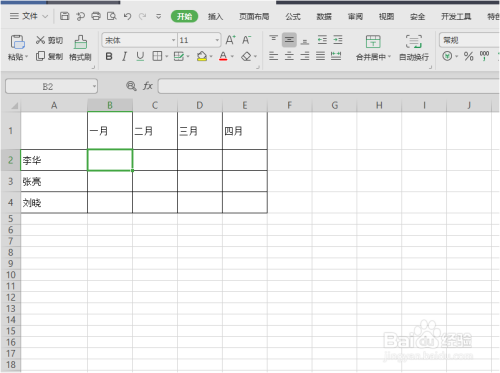Switch to the 数据 tab
This screenshot has width=500, height=373.
coord(324,16)
